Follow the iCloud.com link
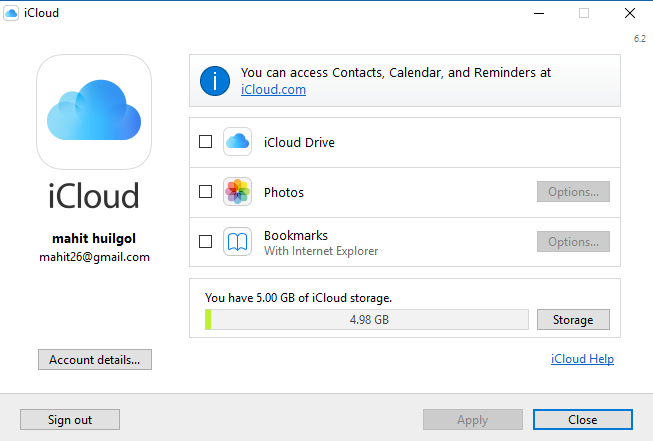Screen dimensions: 653x441 click(x=273, y=90)
